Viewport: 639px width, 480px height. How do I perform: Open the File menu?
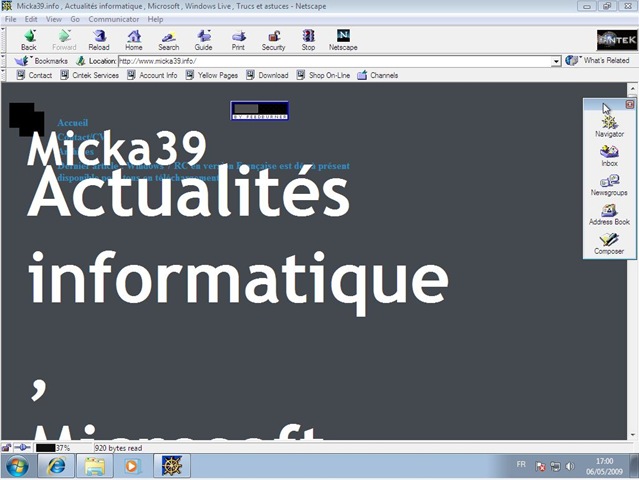pos(11,19)
